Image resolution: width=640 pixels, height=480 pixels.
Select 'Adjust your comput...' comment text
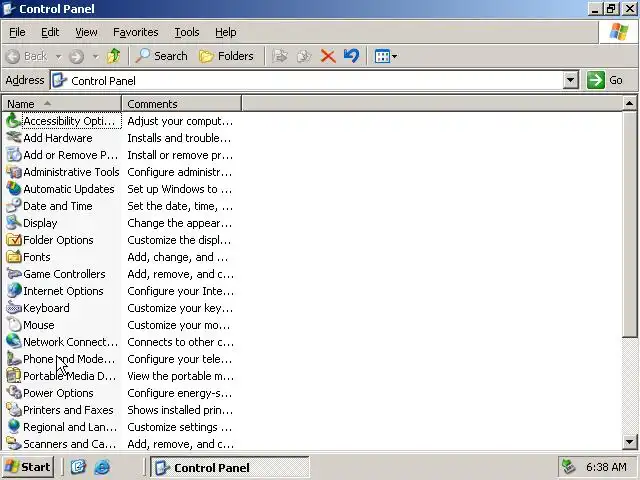180,121
